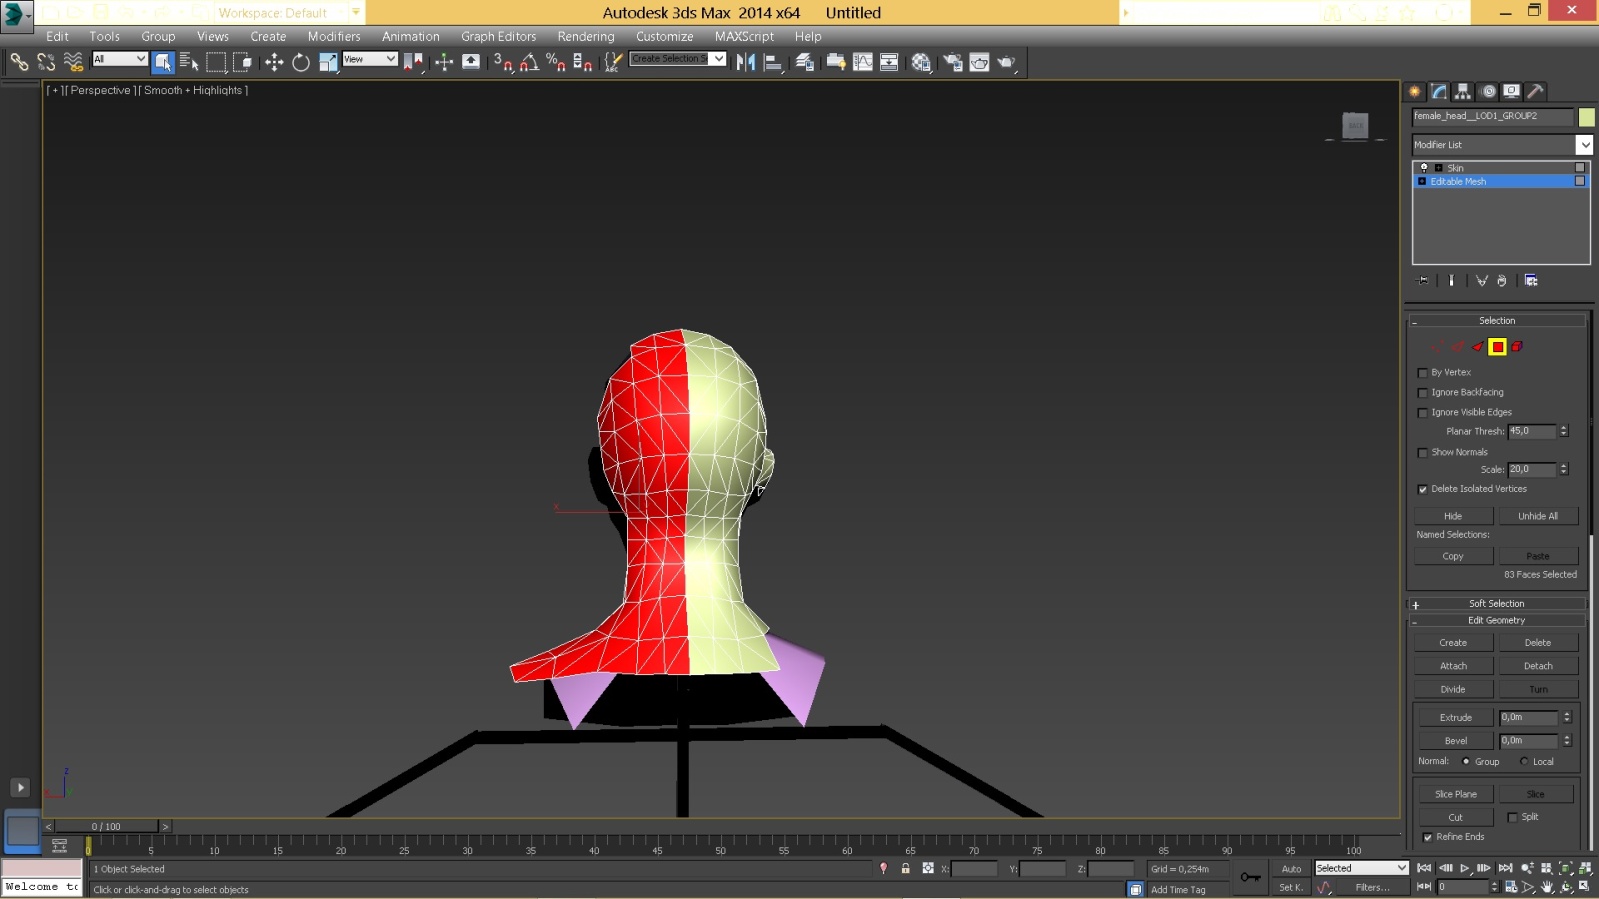Image resolution: width=1599 pixels, height=899 pixels.
Task: Expand the Soft Selection rollout
Action: (x=1497, y=604)
